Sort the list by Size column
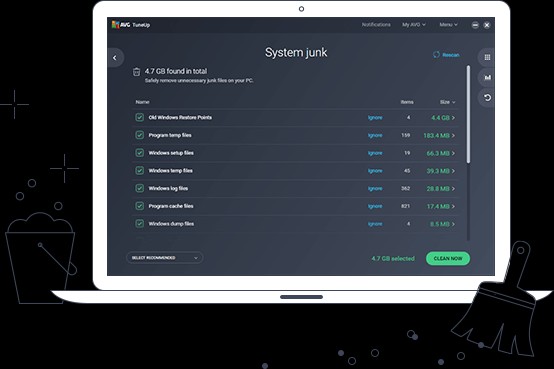Screen dimensions: 554x369 447,102
